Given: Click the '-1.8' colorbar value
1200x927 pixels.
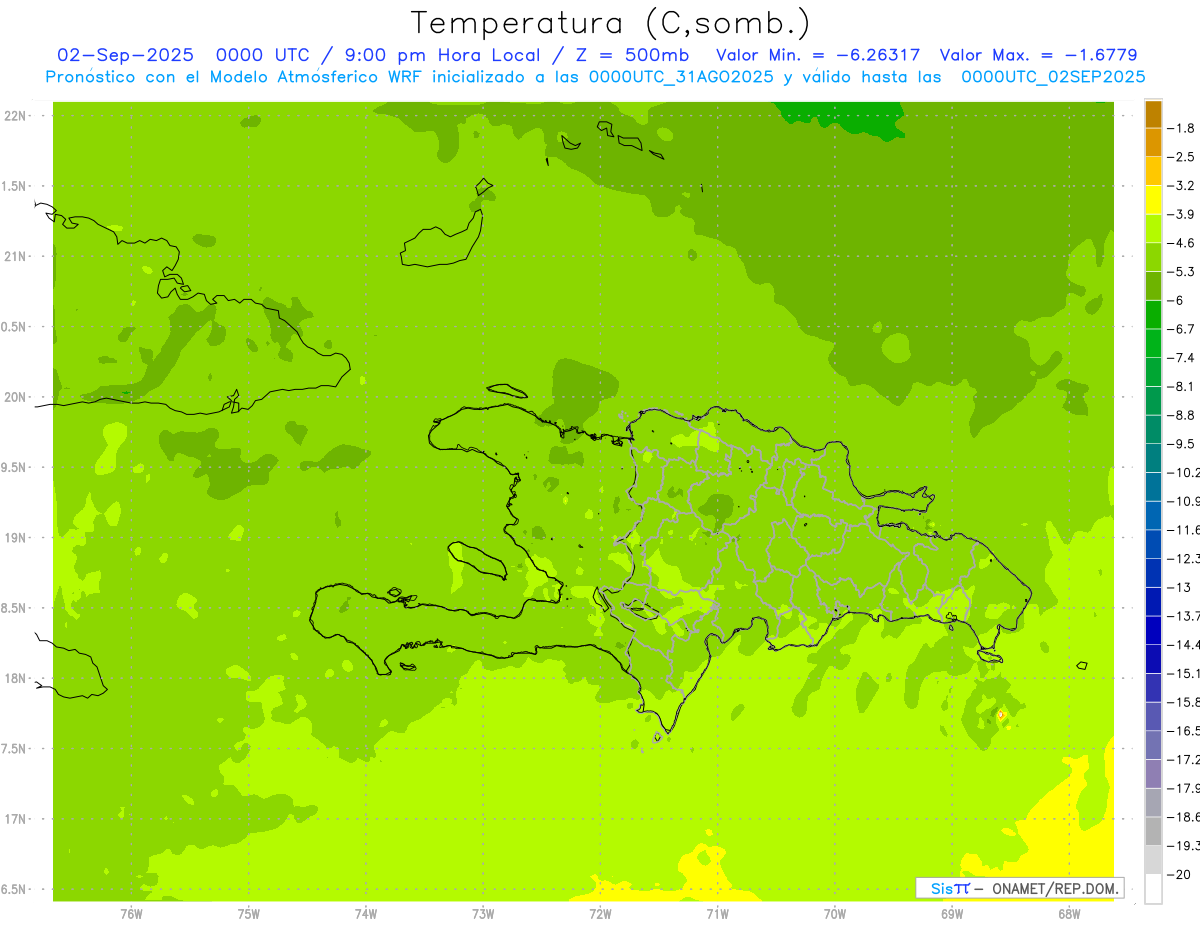Looking at the screenshot, I should coord(1183,128).
